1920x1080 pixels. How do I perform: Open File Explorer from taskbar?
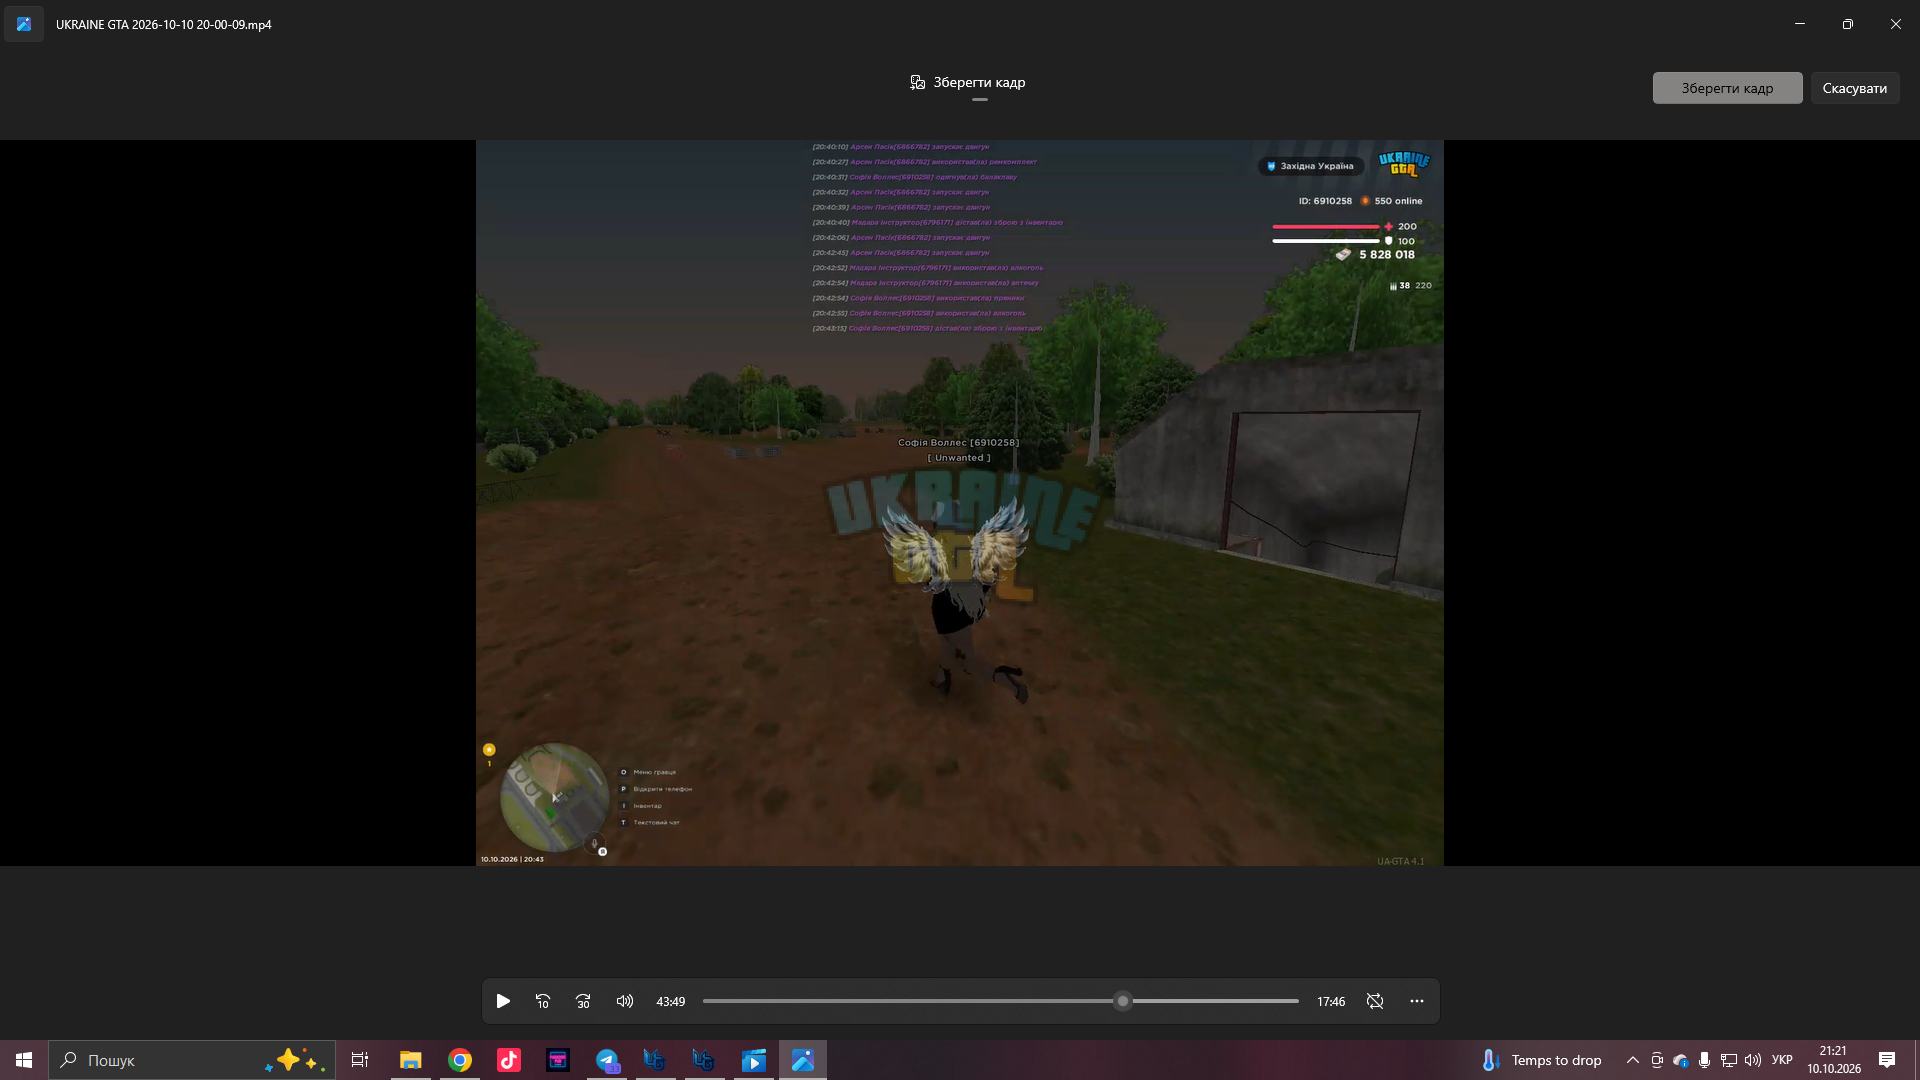click(x=410, y=1060)
